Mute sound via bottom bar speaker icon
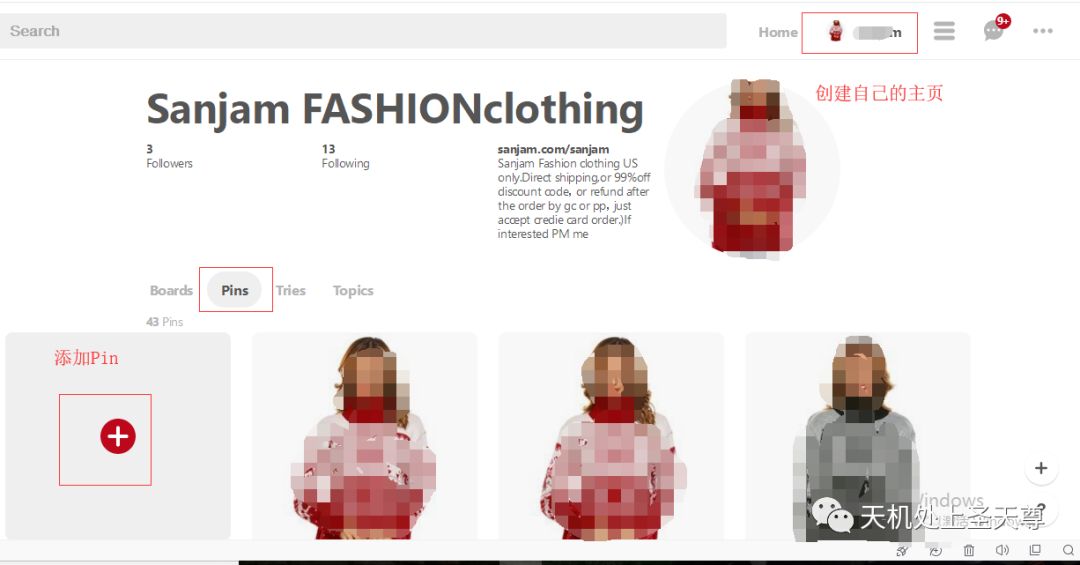Screen dimensions: 1080x565 point(1002,550)
